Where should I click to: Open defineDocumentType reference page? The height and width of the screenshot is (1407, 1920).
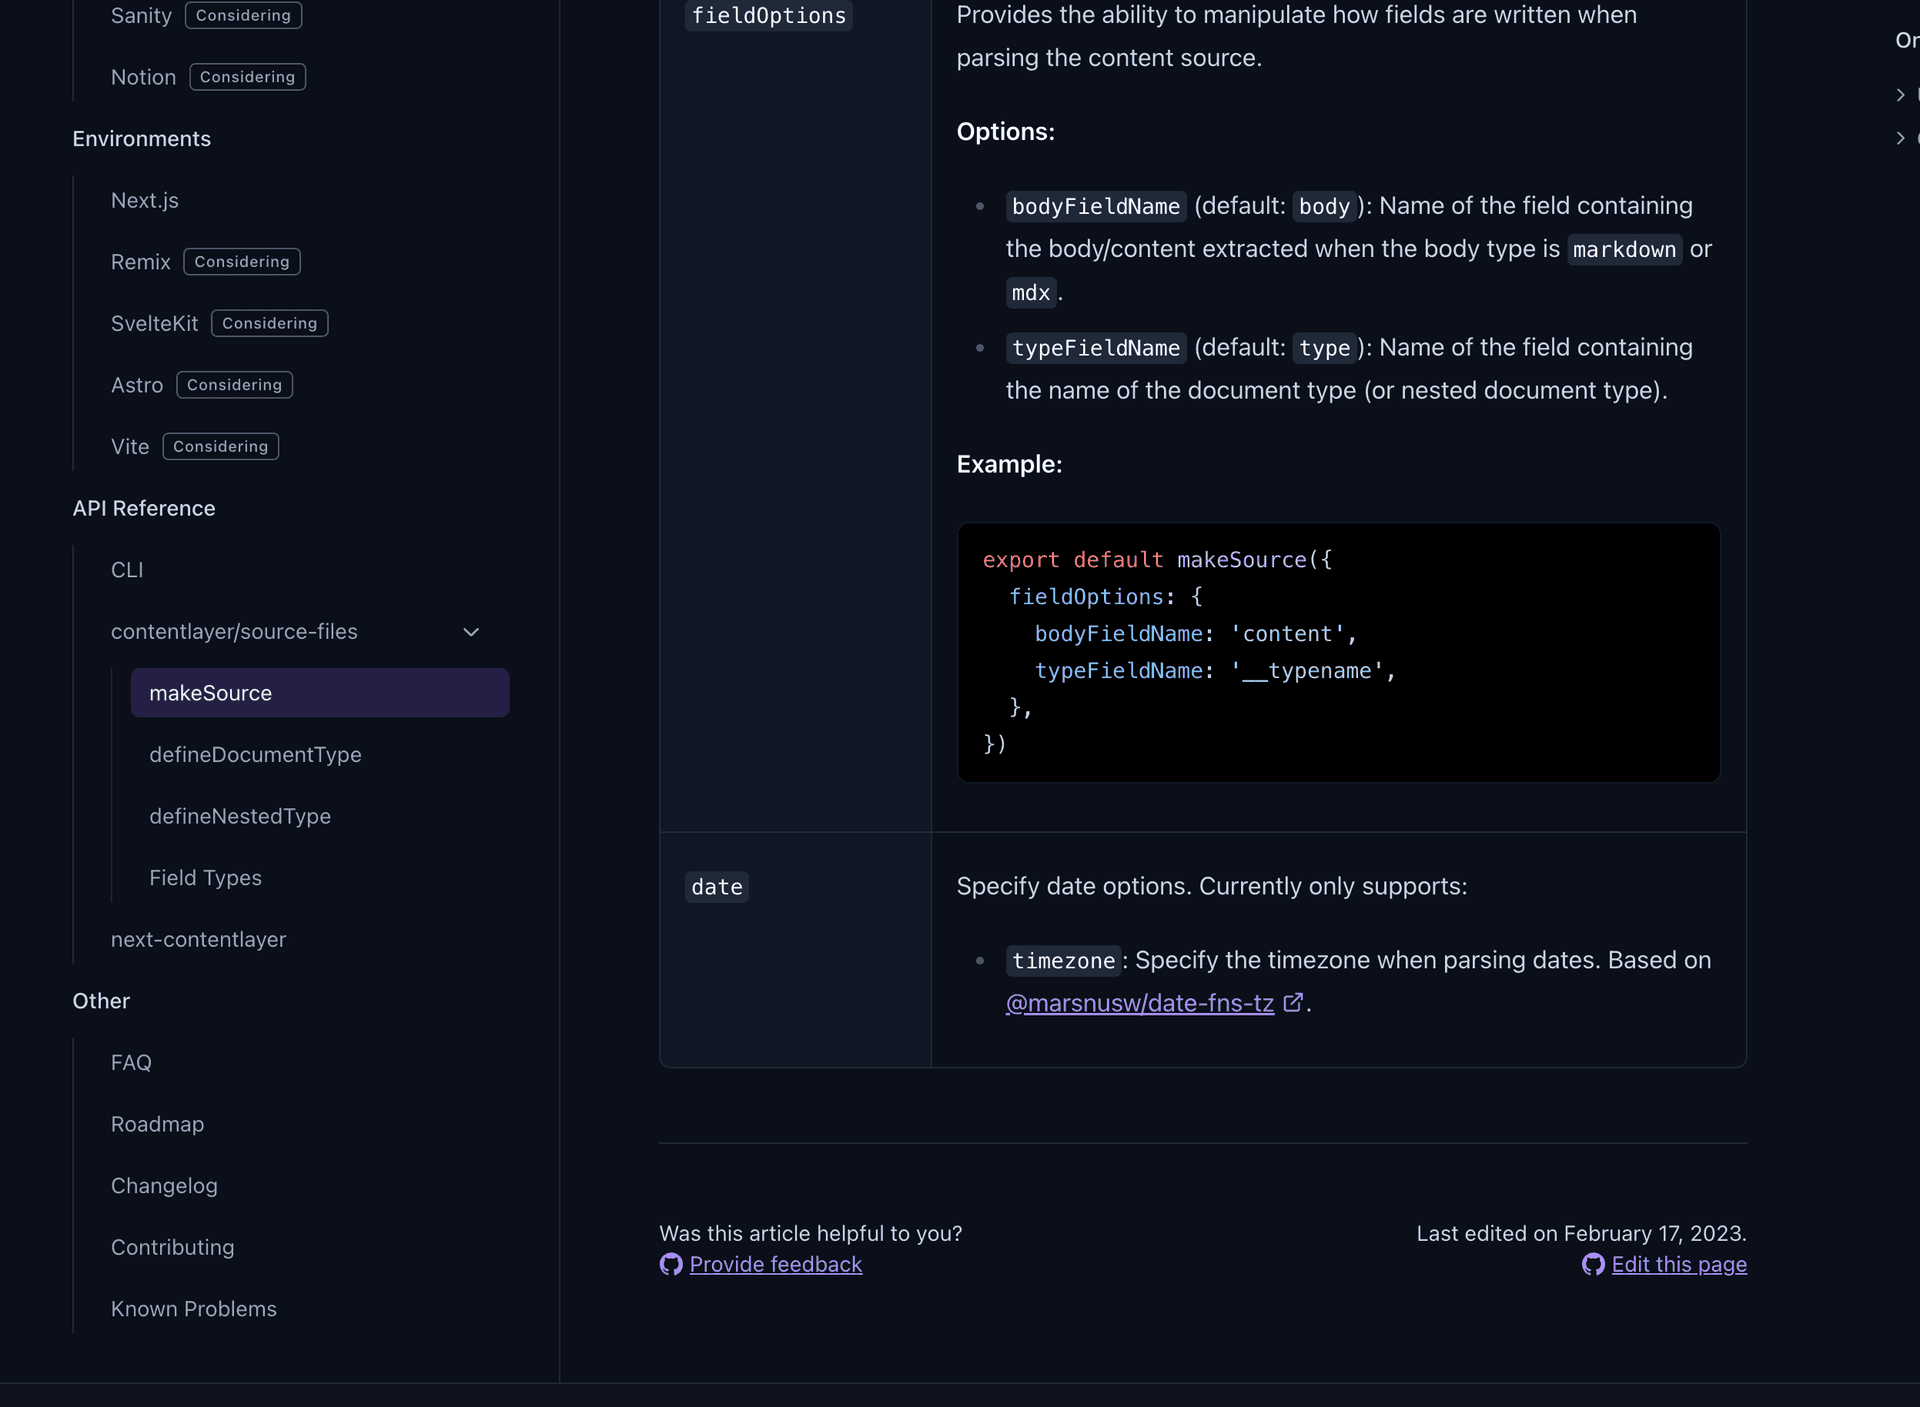click(255, 755)
